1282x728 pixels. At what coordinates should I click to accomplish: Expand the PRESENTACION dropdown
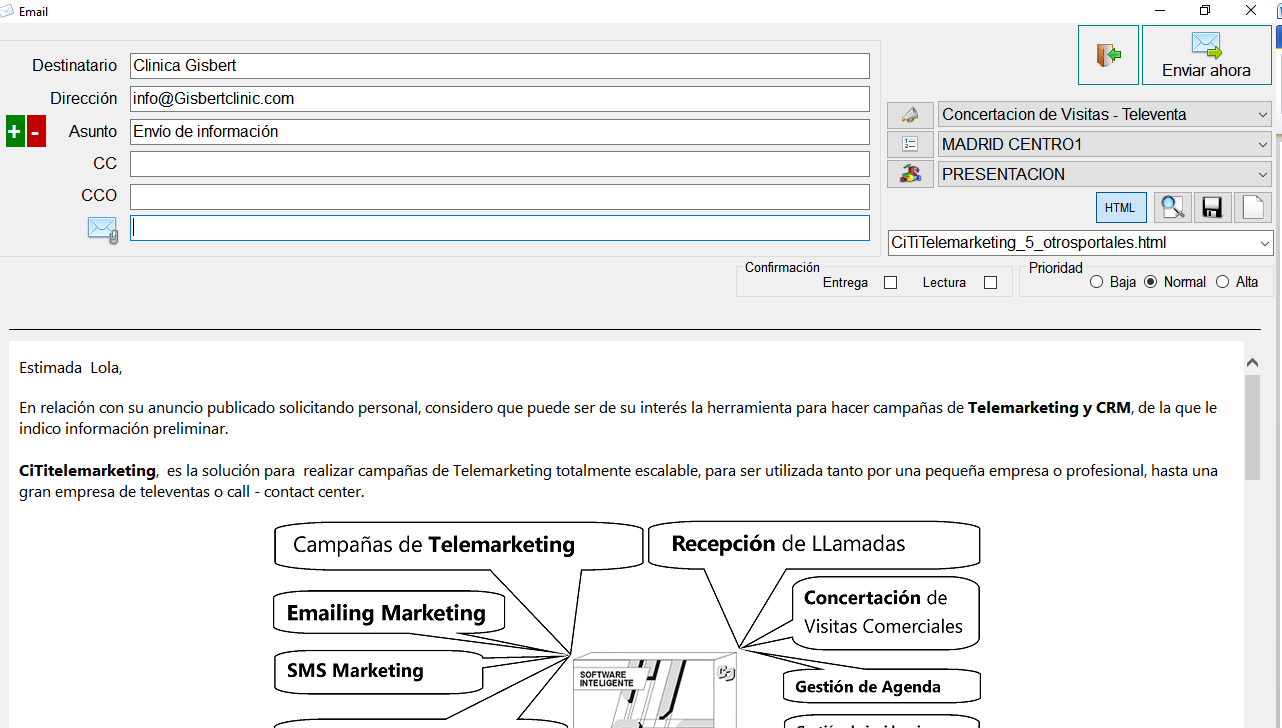point(1105,174)
